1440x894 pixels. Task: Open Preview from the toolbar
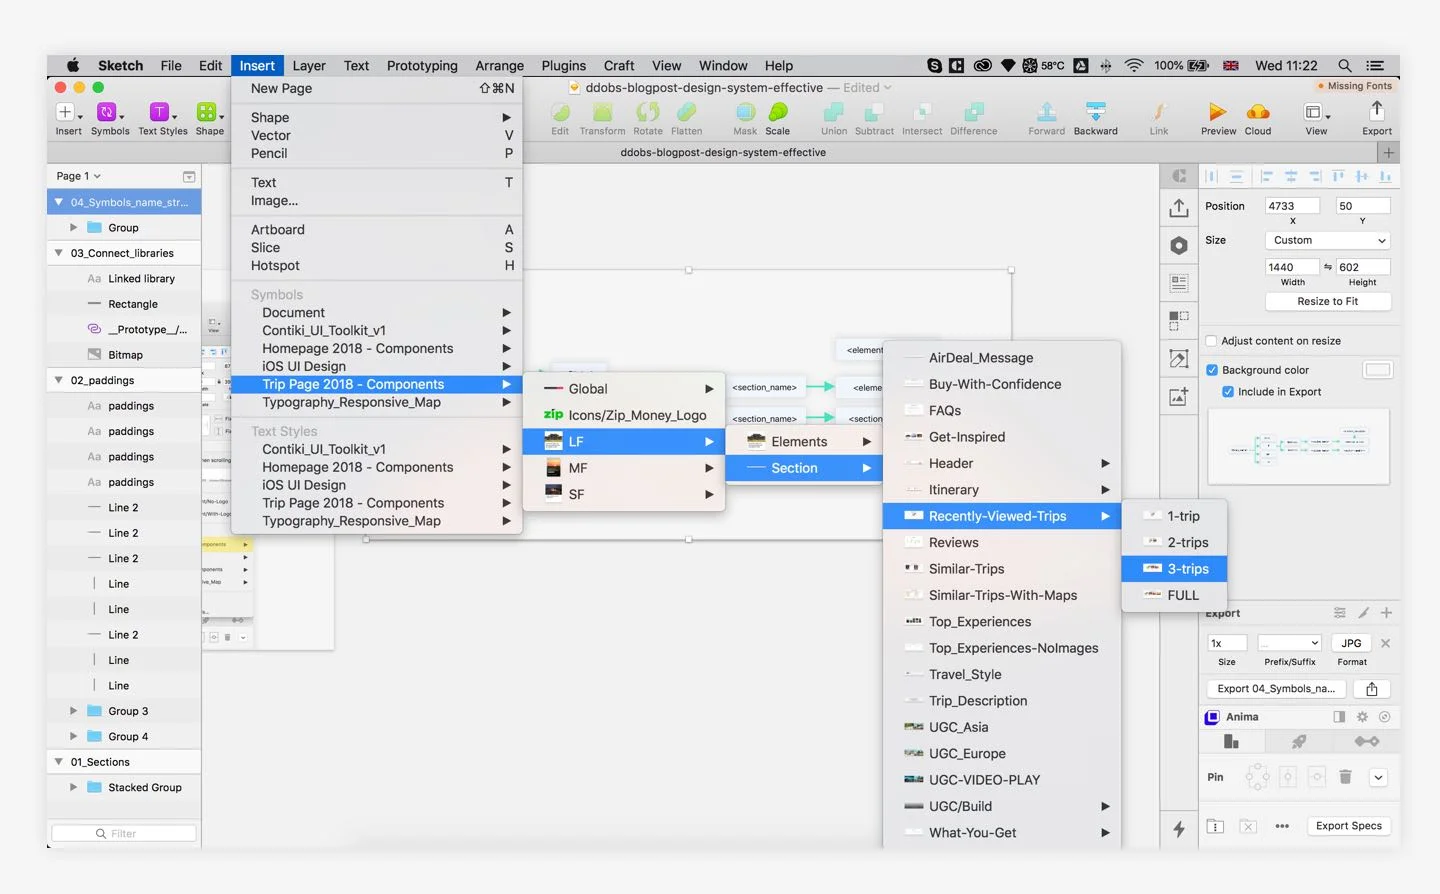1217,113
